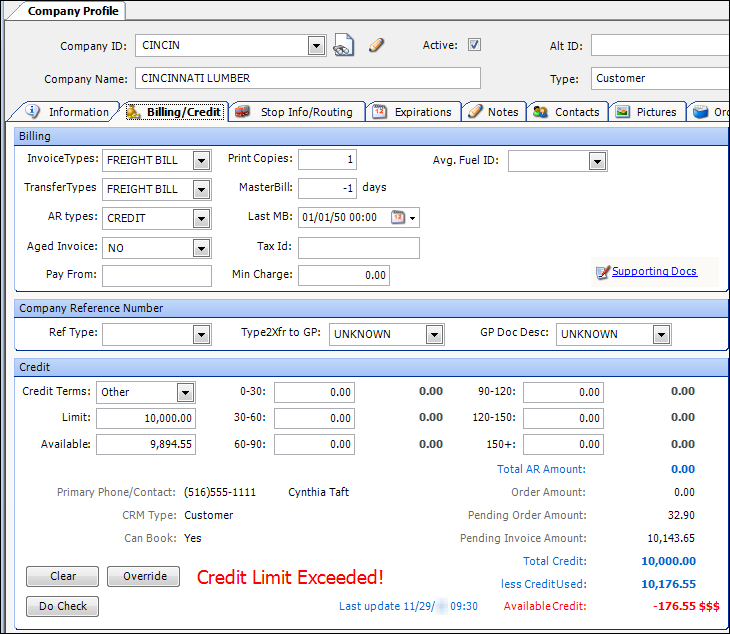Click the Do Check button
This screenshot has height=634, width=730.
point(62,606)
